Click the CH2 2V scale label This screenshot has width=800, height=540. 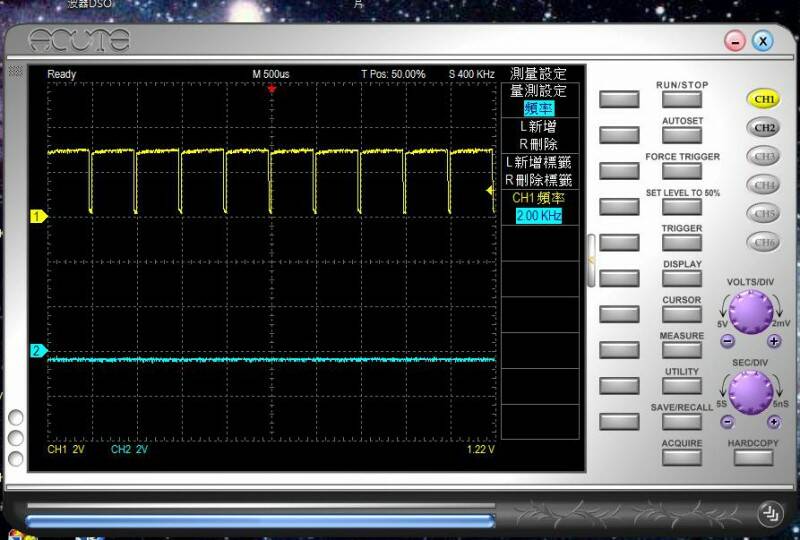(x=130, y=449)
